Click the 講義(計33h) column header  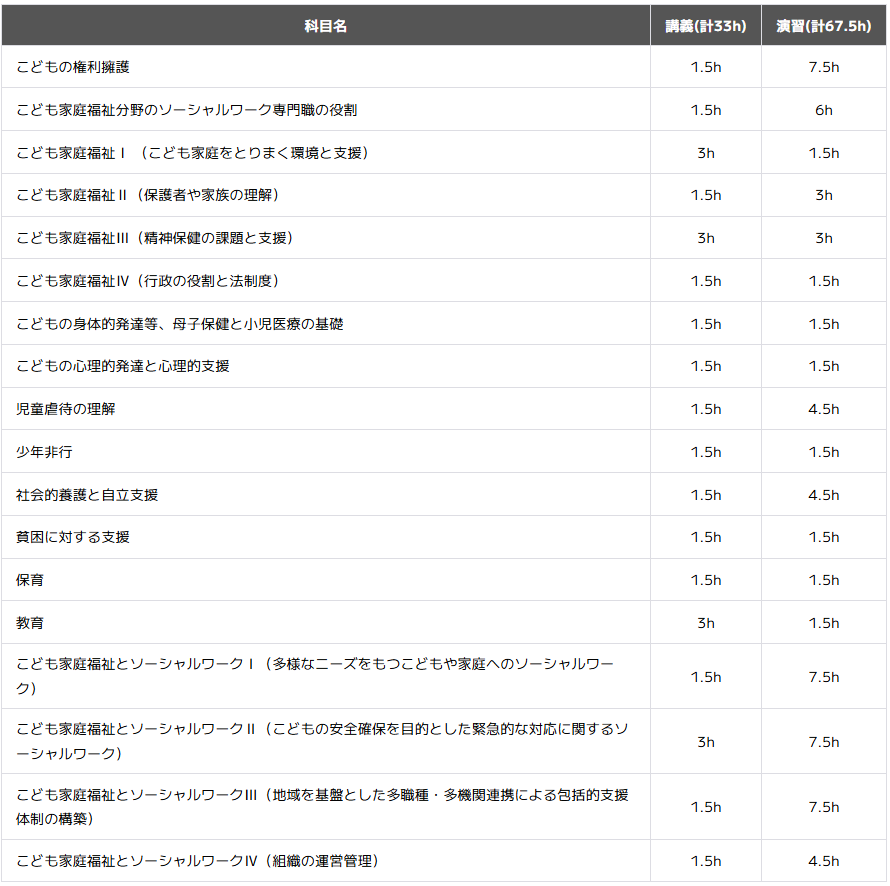pos(707,22)
